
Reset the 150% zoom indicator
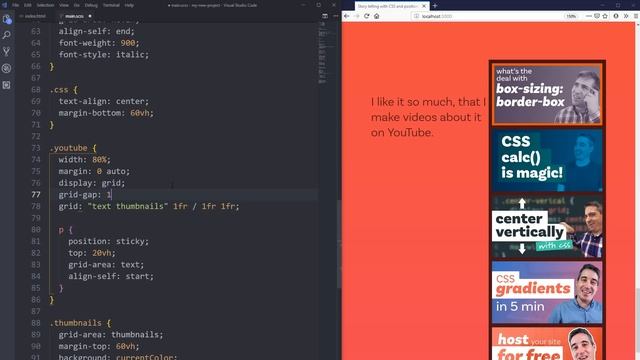point(571,16)
